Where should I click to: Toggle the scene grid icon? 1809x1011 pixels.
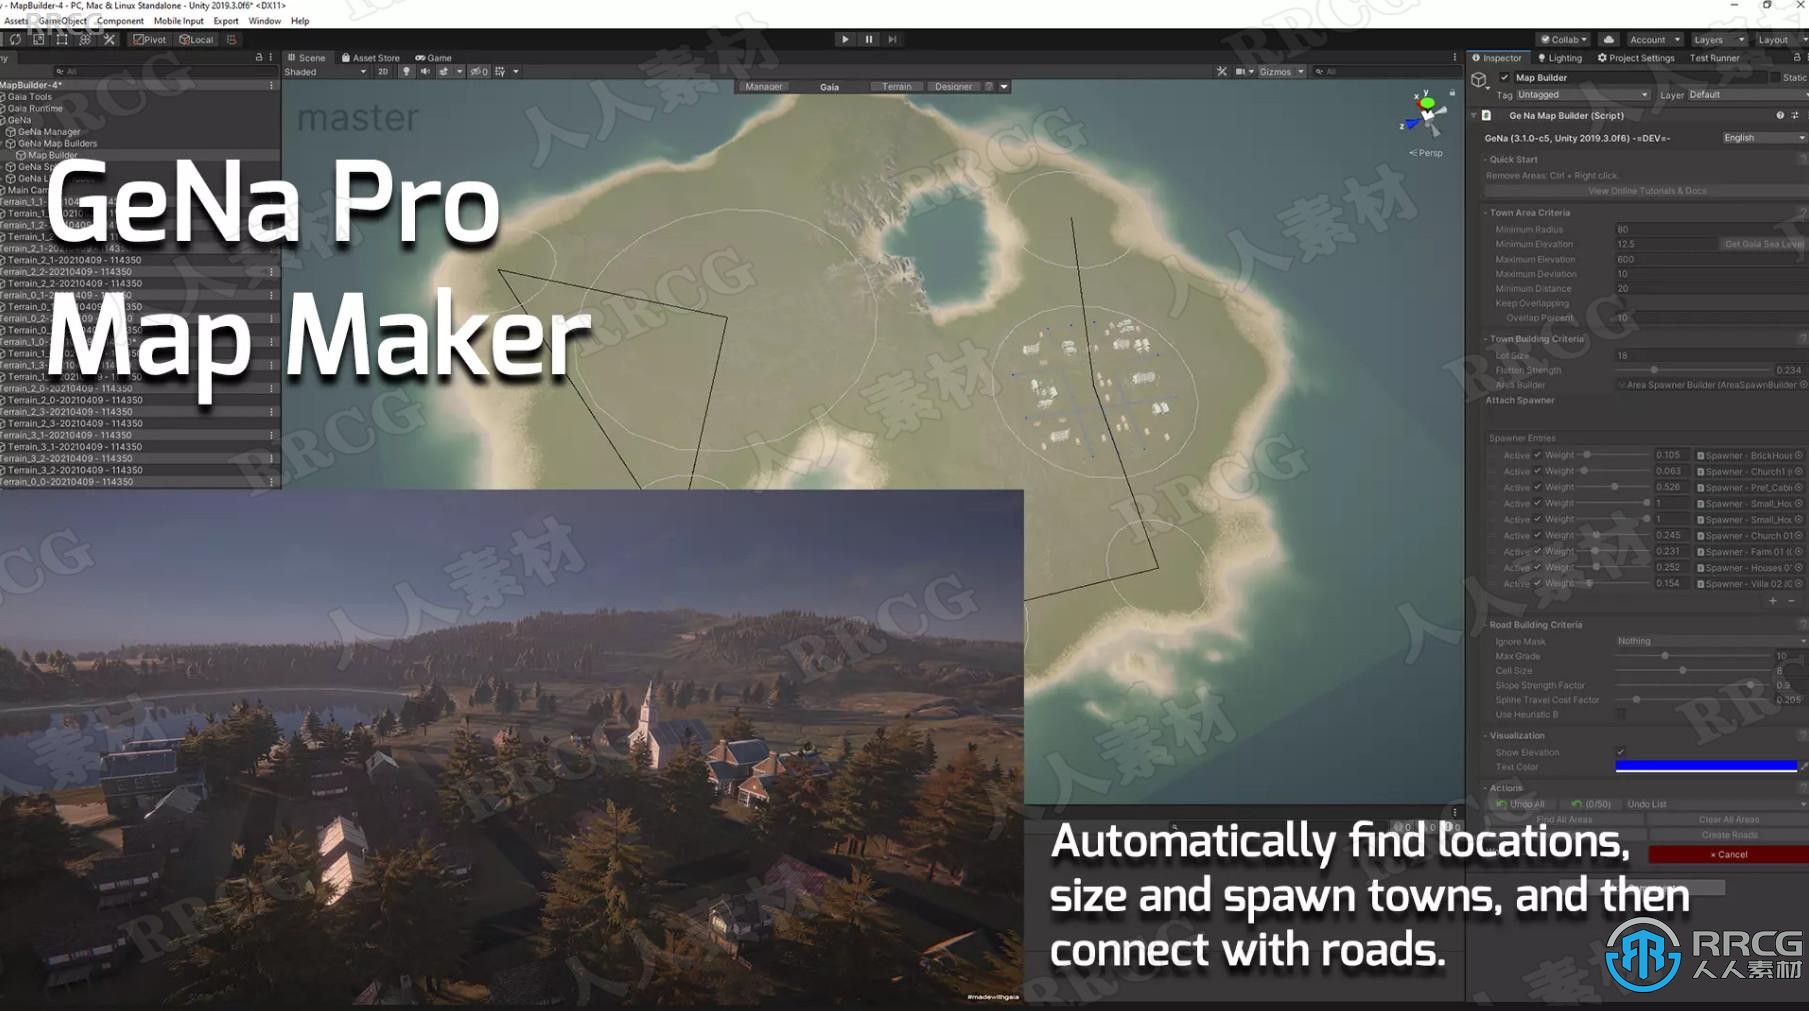[x=501, y=72]
